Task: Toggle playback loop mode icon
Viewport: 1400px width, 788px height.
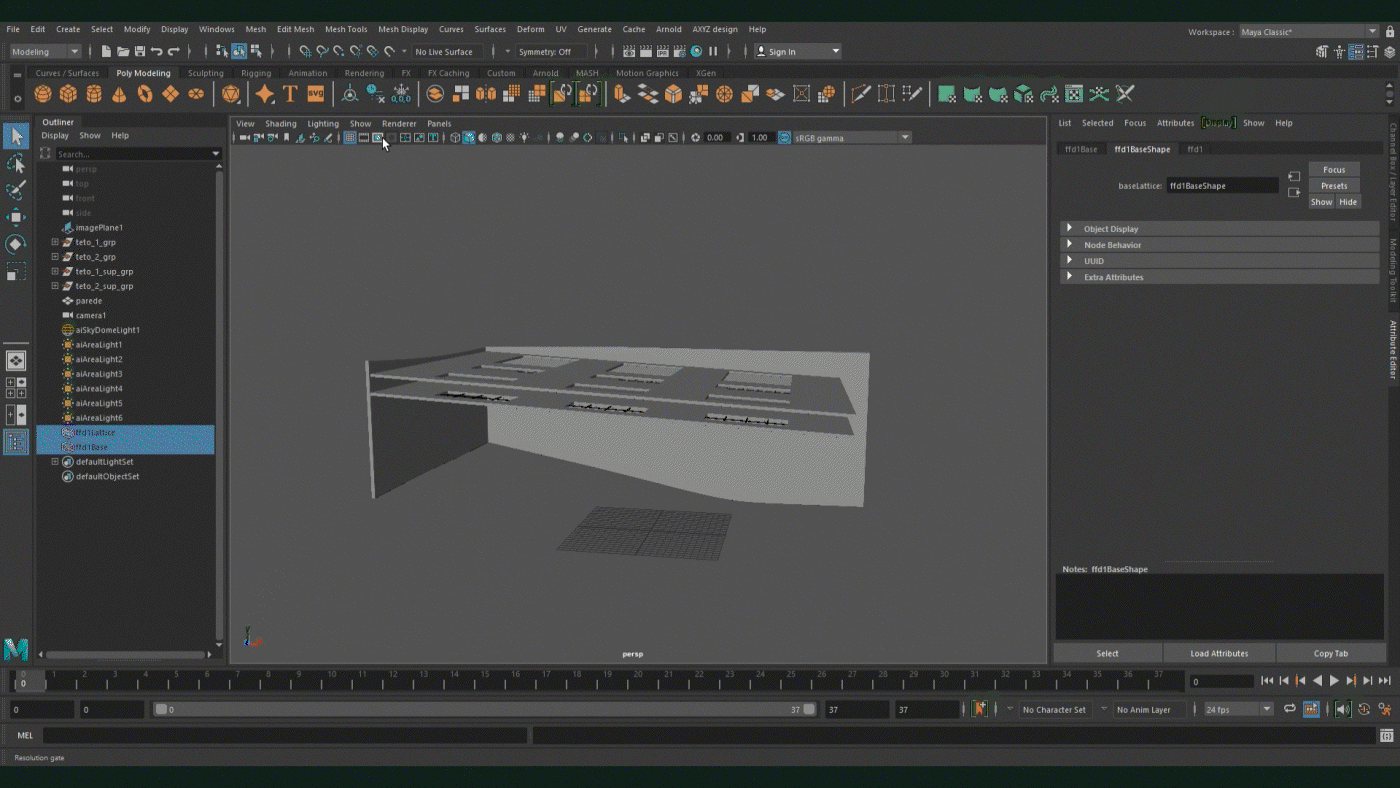Action: pos(1290,709)
